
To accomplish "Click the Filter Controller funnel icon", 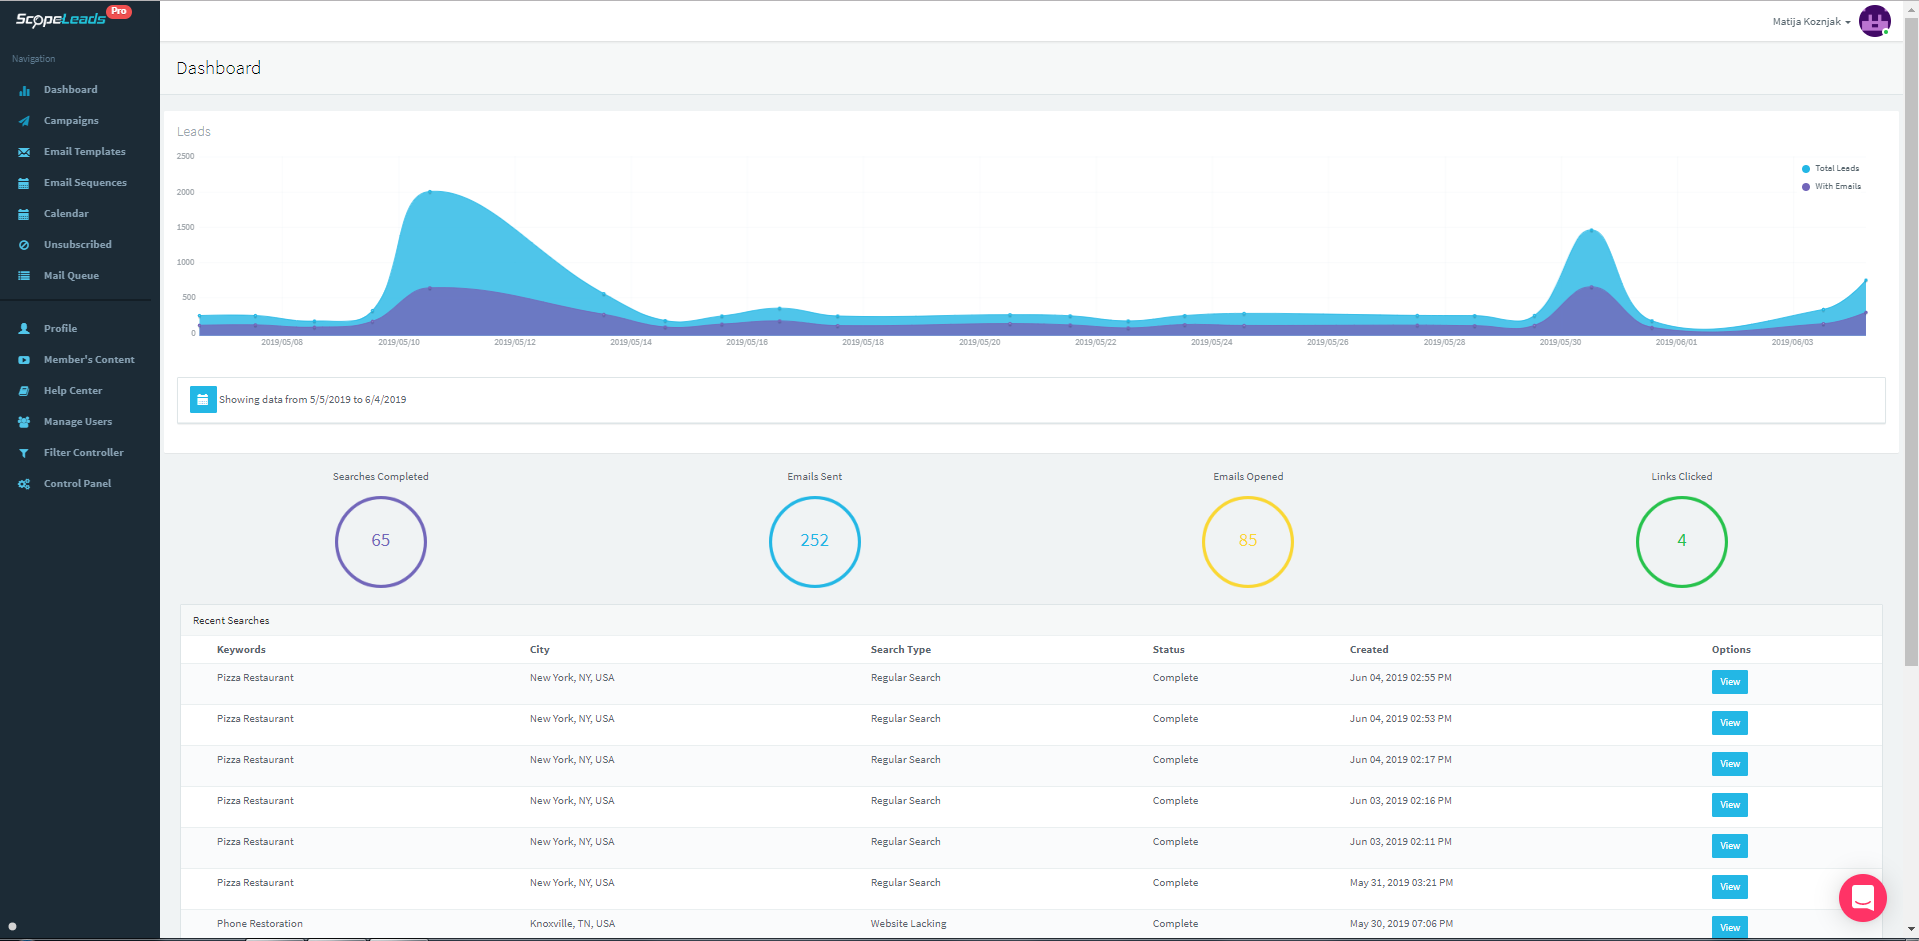I will (x=24, y=453).
